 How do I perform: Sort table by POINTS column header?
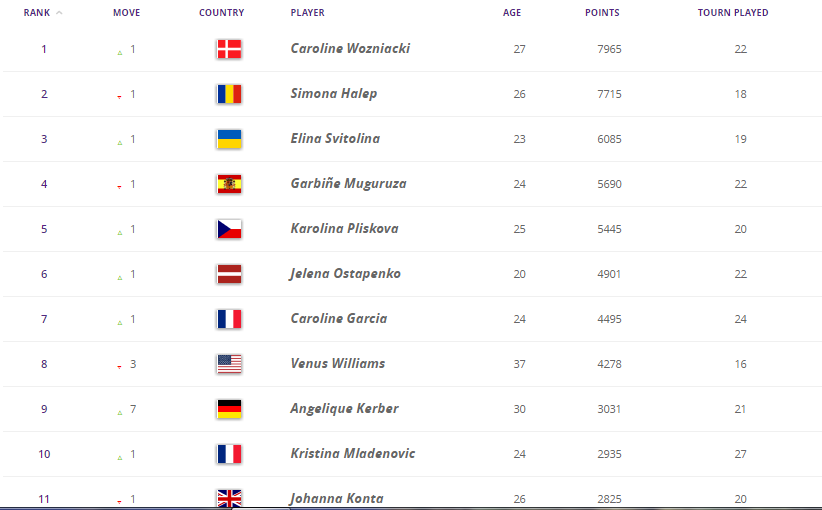[x=602, y=13]
